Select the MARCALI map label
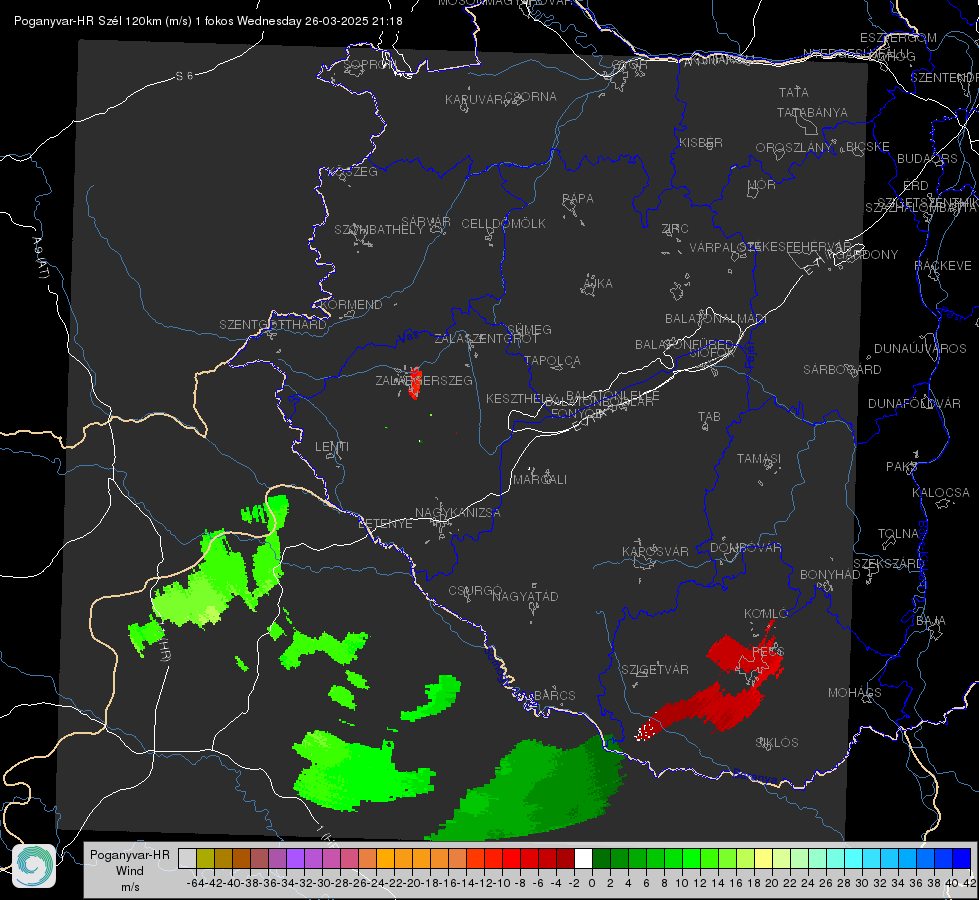The image size is (979, 900). coord(540,480)
